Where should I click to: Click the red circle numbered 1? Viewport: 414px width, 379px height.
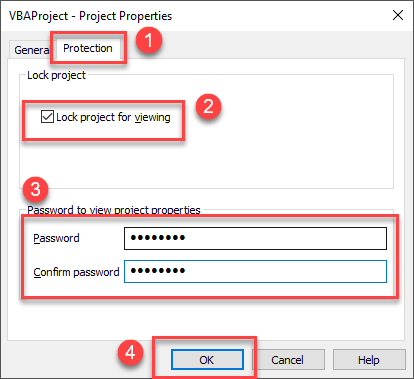pos(149,40)
